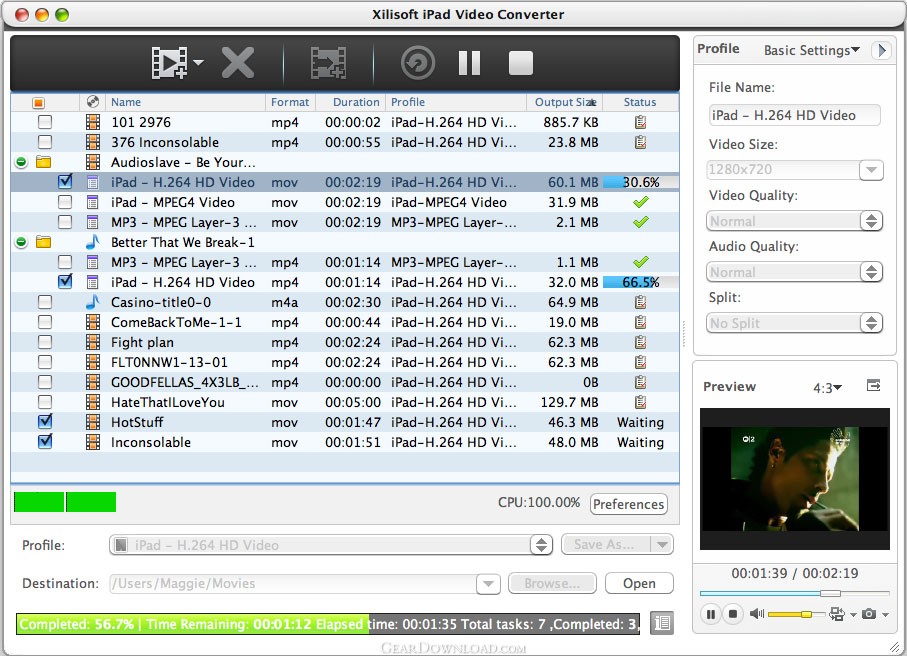
Task: Pause the preview playback
Action: coord(711,614)
